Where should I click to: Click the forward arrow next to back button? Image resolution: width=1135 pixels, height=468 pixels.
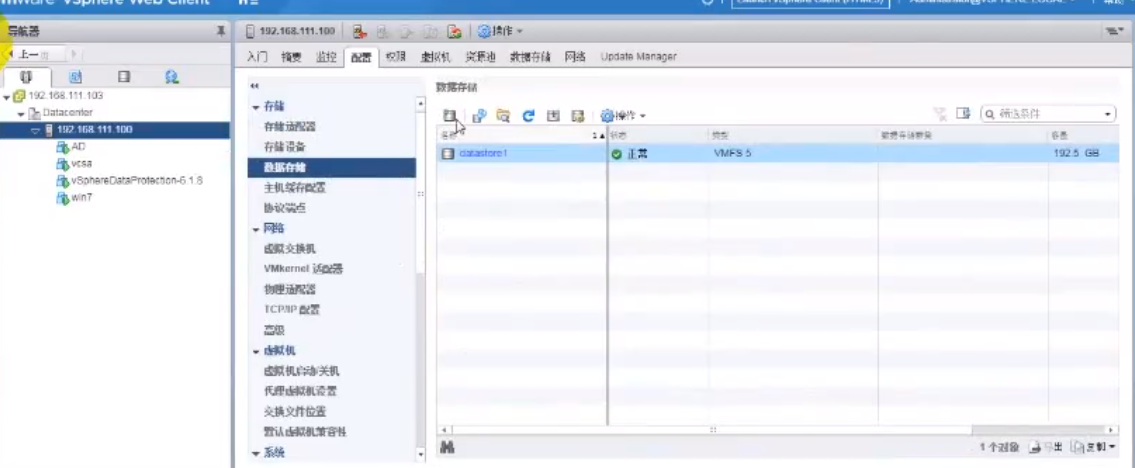(x=75, y=54)
